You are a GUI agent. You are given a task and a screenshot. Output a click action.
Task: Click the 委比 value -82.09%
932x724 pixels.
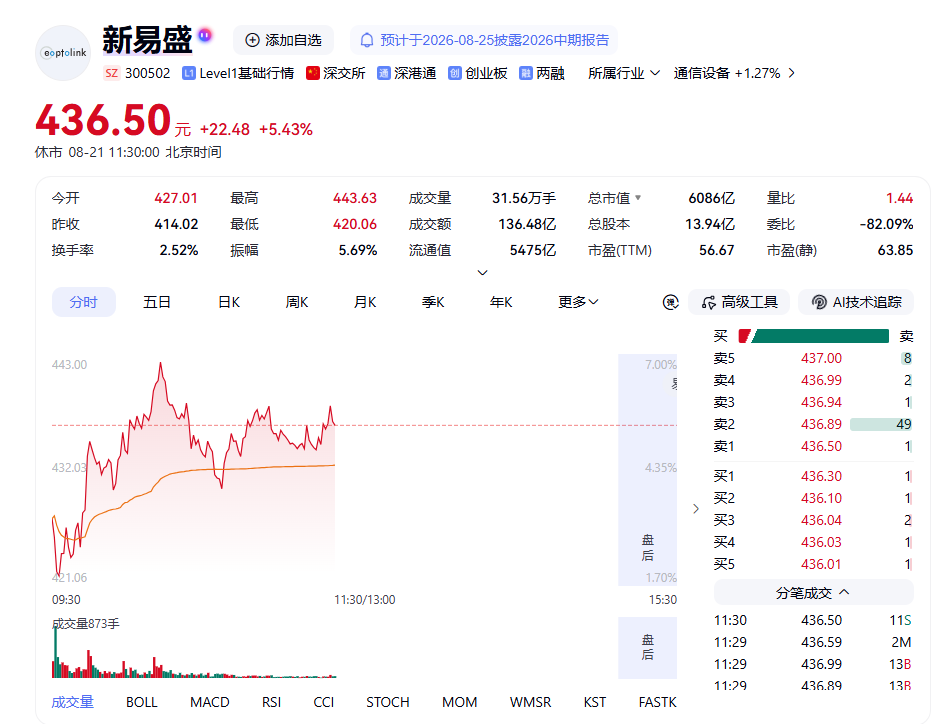886,224
